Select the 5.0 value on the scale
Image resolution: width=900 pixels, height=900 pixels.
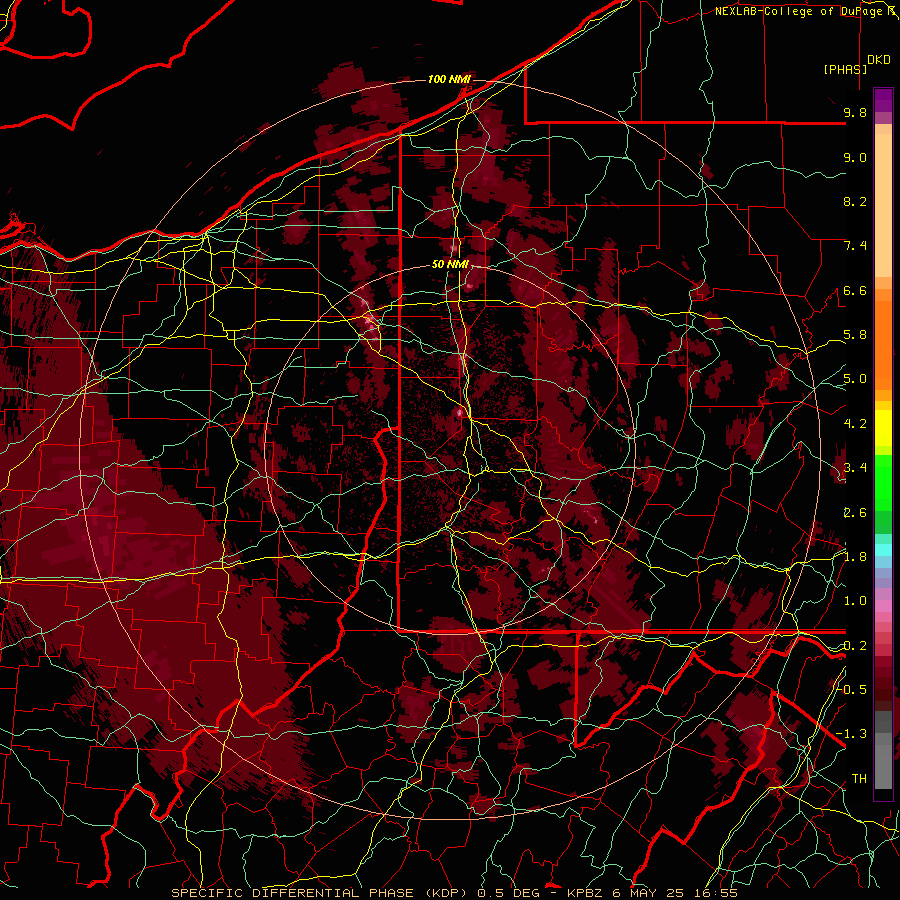[855, 379]
